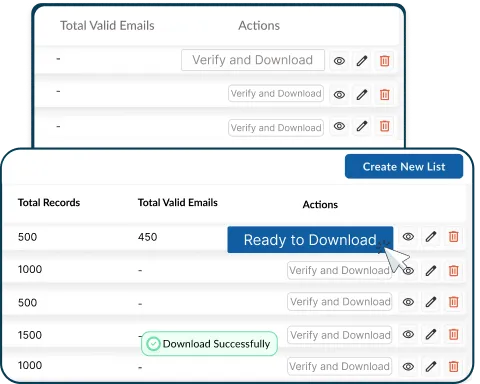
Task: Click eye icon in back panel bottom row
Action: pos(339,126)
